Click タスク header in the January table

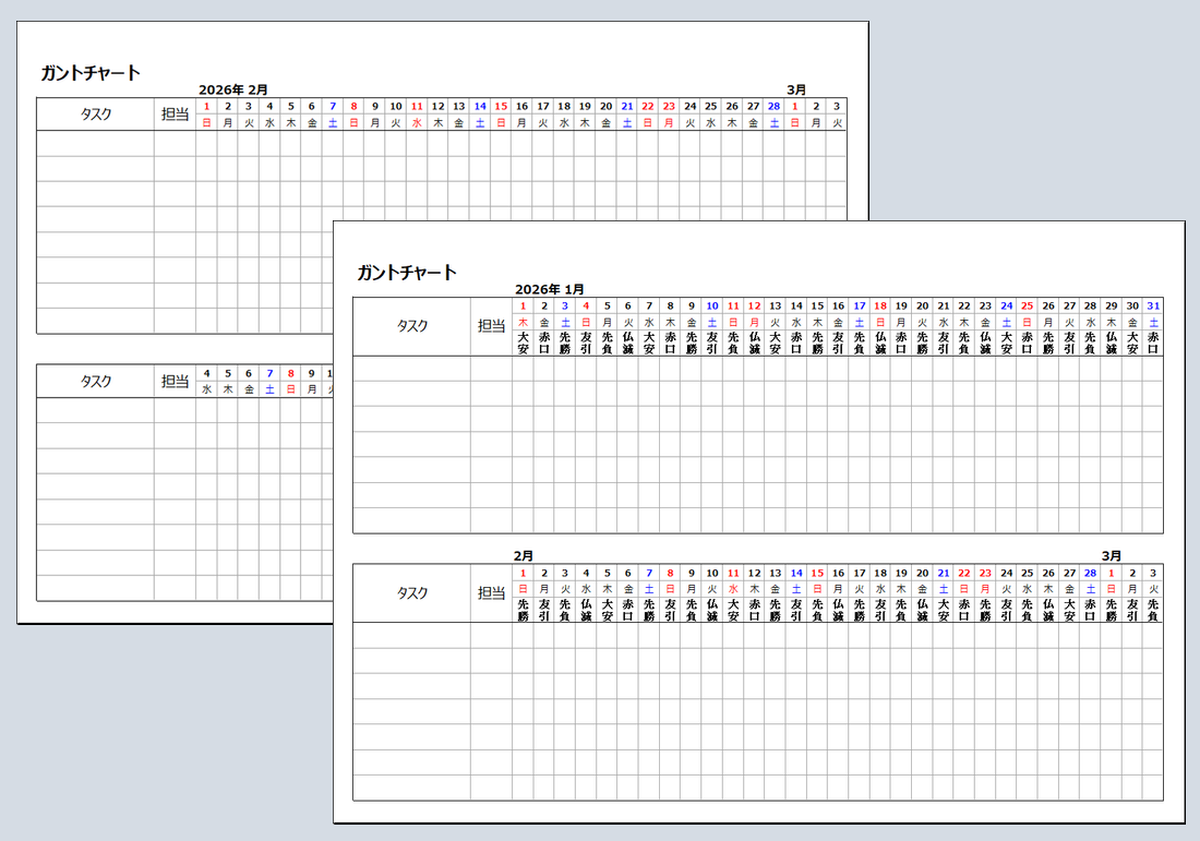click(x=412, y=326)
